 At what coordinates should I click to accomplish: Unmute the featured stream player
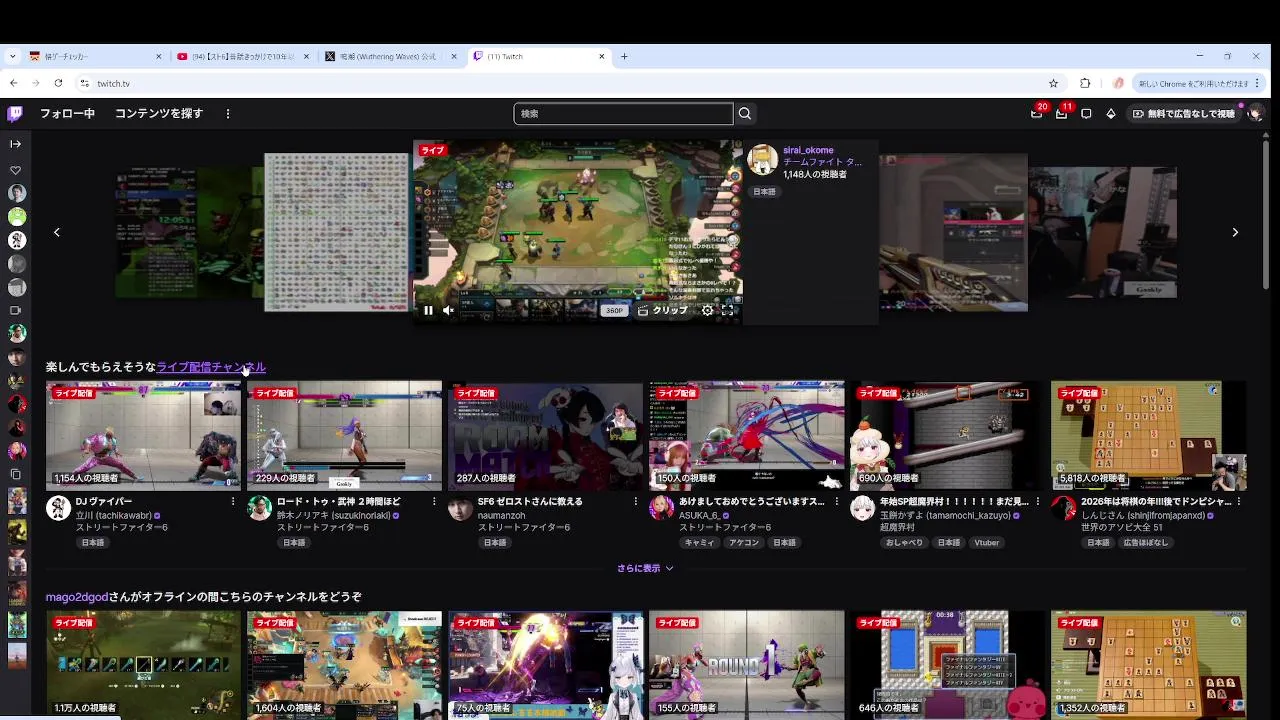[x=448, y=310]
